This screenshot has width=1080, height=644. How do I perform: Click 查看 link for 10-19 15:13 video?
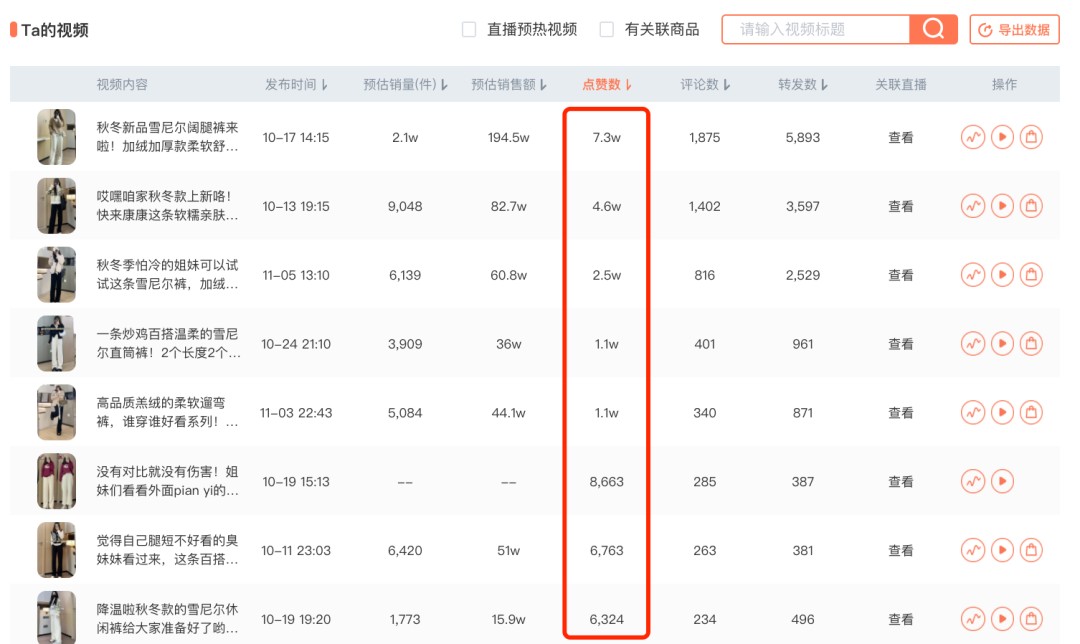point(900,481)
